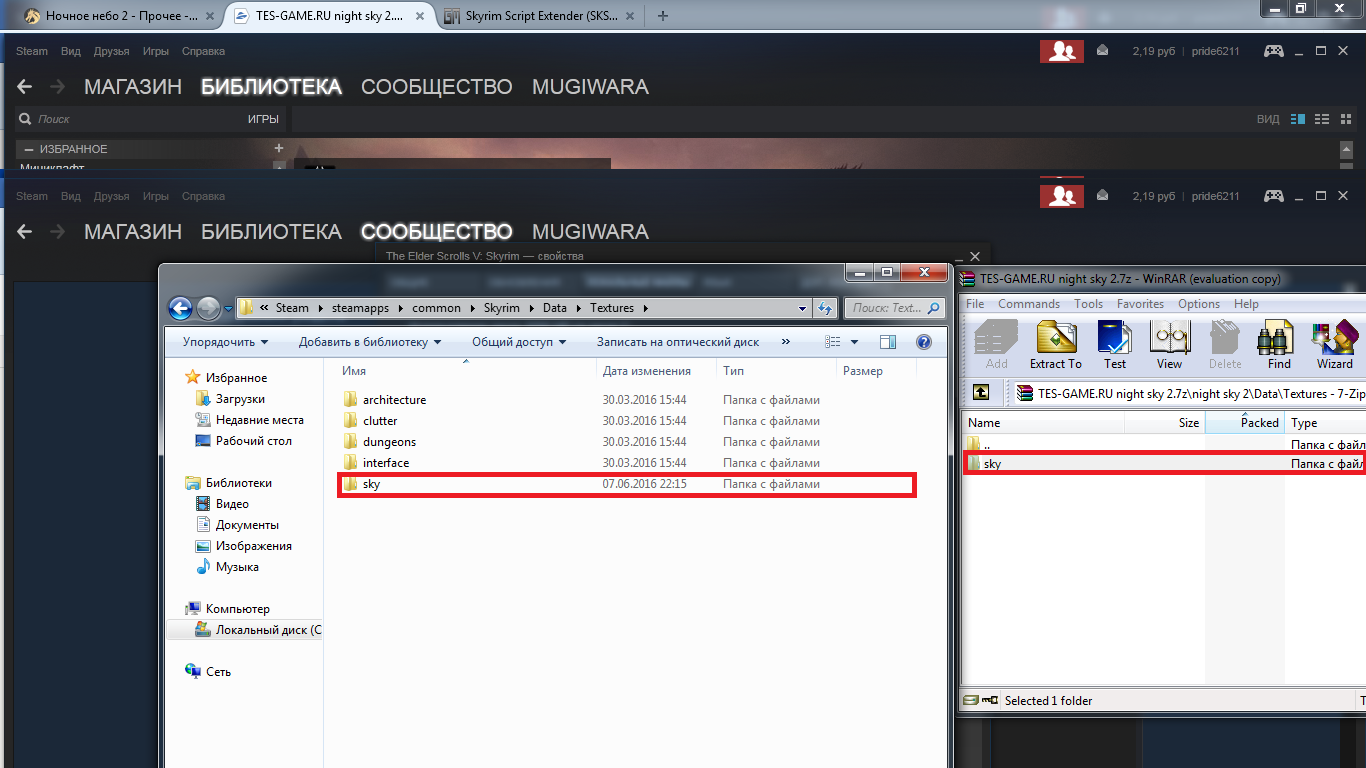Click the Steam library search magnifier icon
This screenshot has width=1366, height=768.
(25, 119)
